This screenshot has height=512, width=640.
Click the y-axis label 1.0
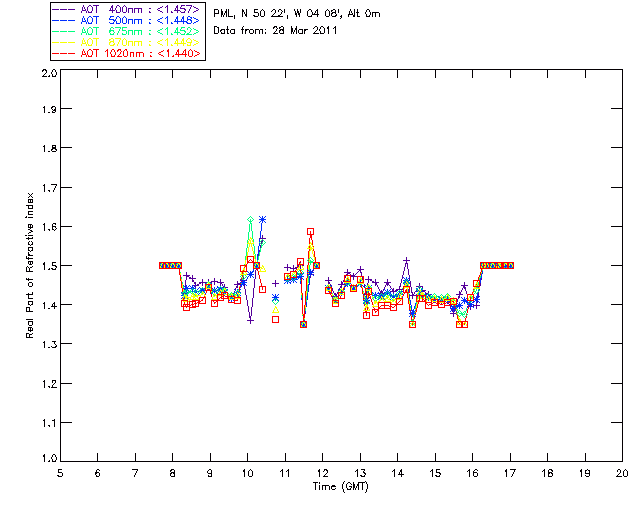pyautogui.click(x=49, y=458)
